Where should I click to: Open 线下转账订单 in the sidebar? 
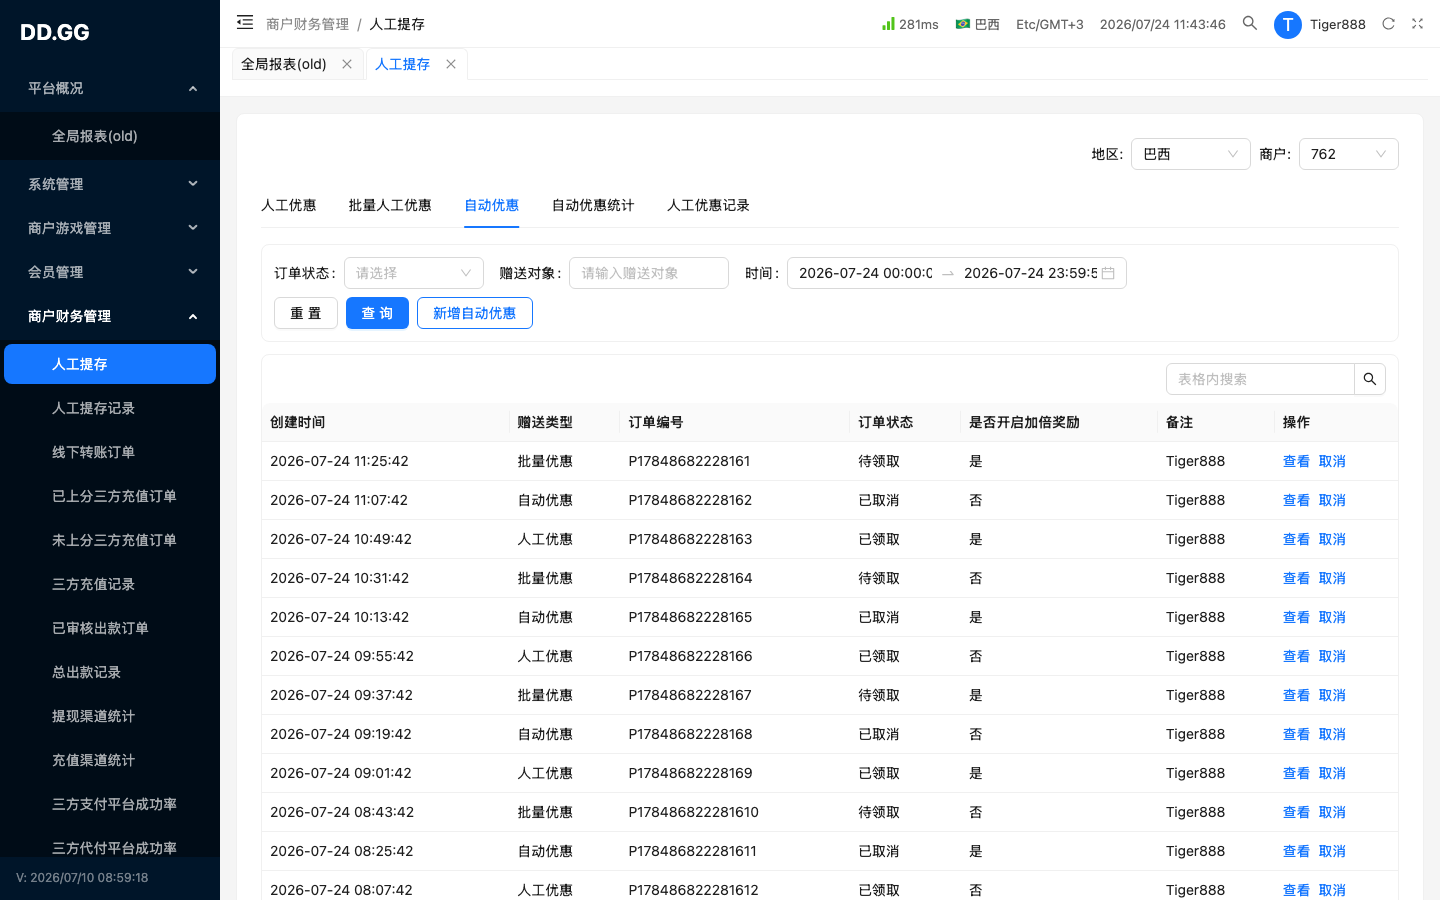point(110,452)
